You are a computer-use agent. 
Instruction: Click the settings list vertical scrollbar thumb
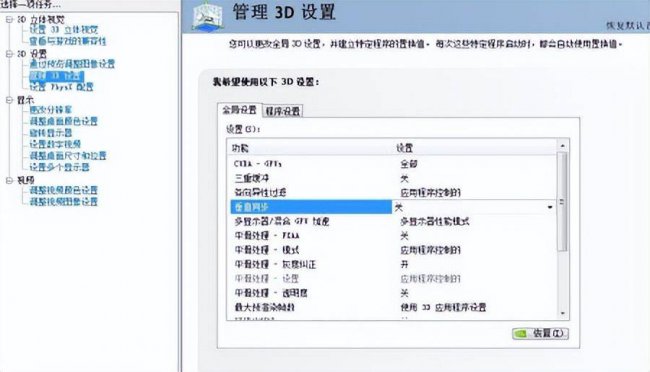(563, 202)
